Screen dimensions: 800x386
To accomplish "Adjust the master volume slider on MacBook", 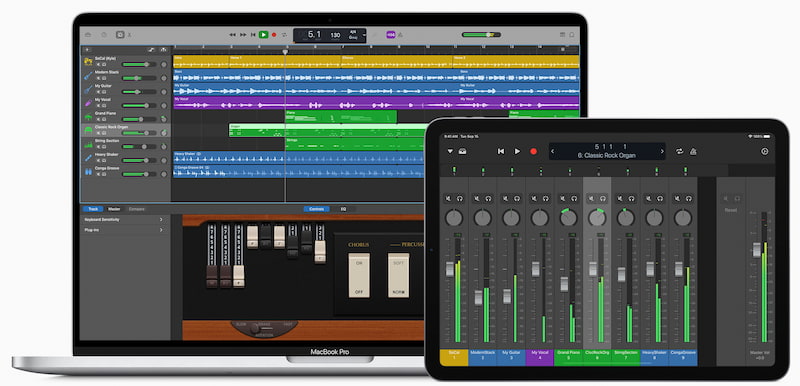I will tap(481, 35).
